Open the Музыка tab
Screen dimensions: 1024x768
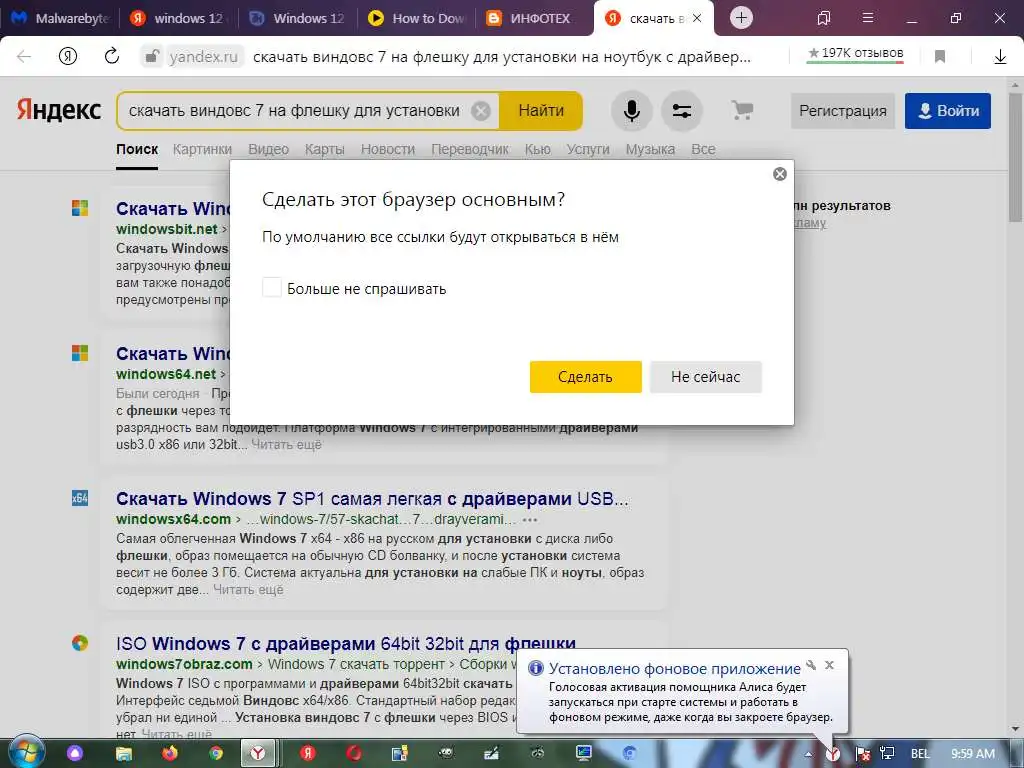[650, 149]
